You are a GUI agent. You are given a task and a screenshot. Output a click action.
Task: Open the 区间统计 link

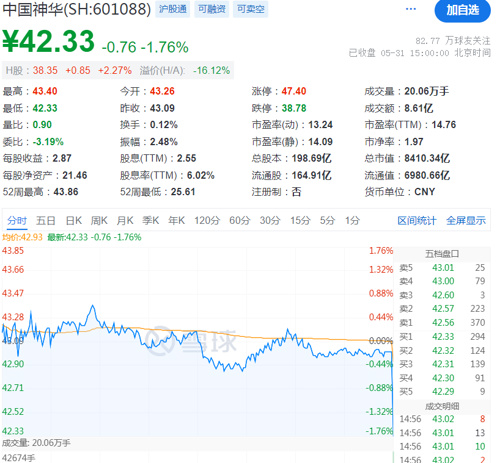(417, 221)
